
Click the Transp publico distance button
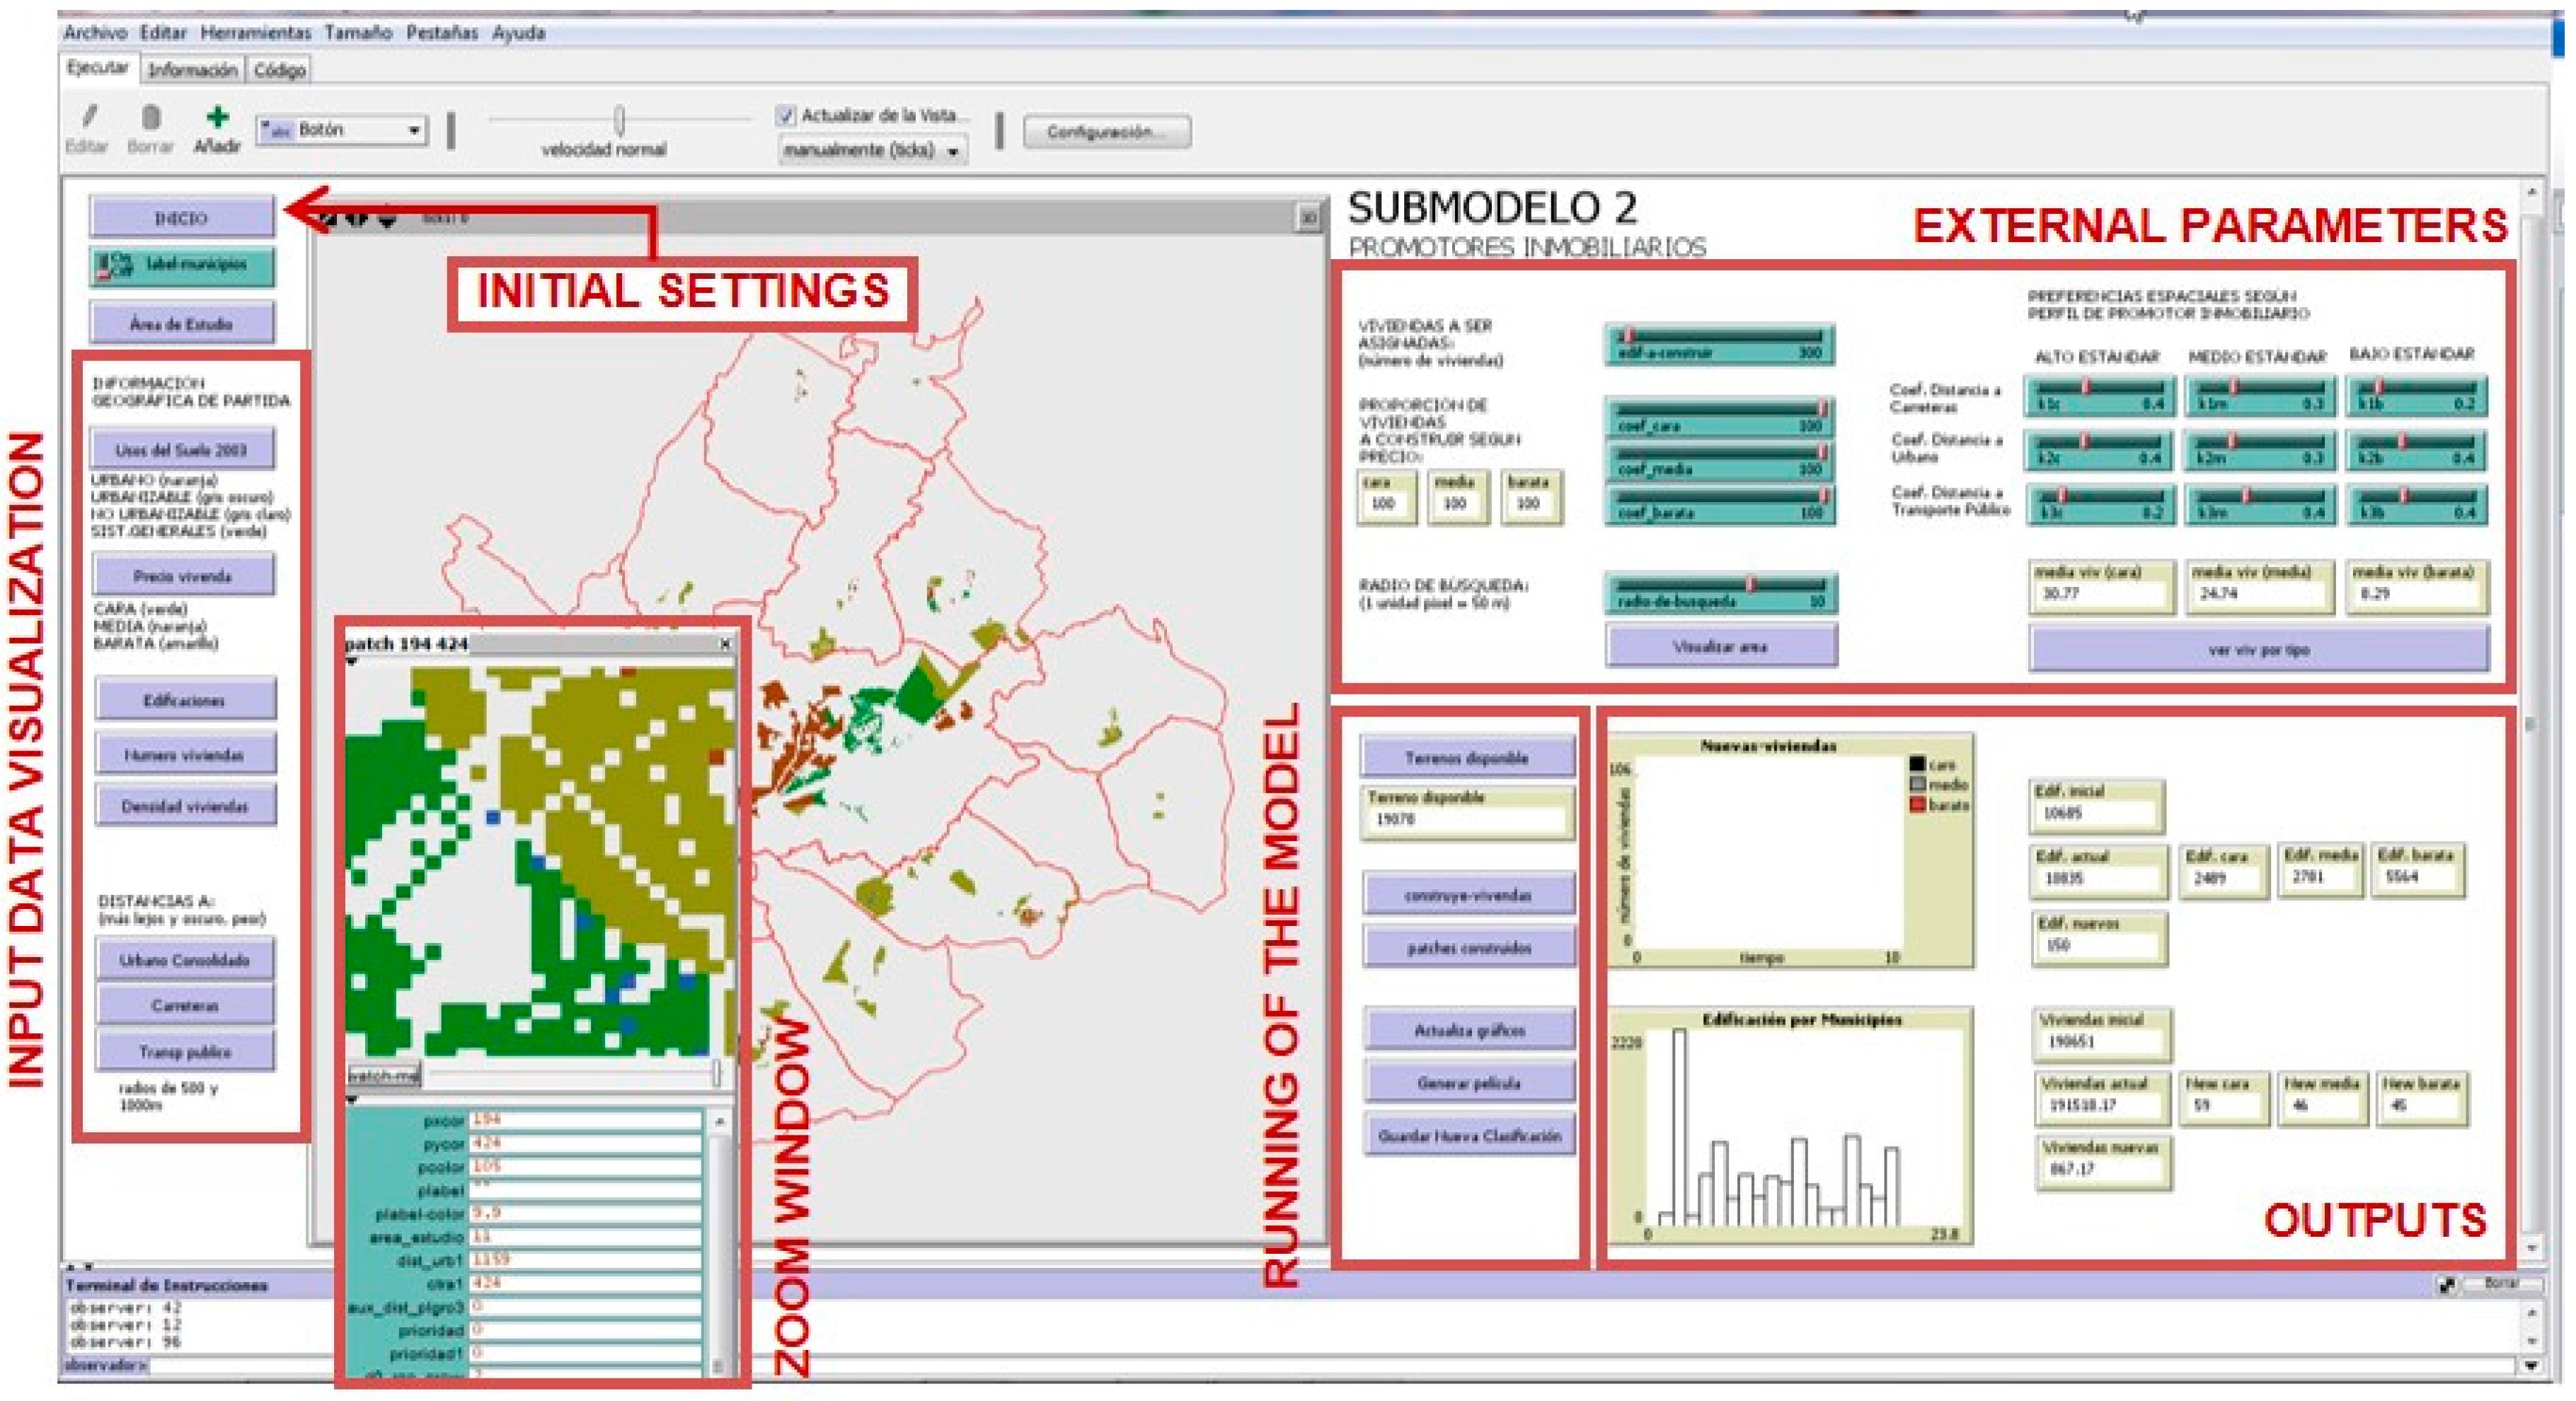[185, 1051]
